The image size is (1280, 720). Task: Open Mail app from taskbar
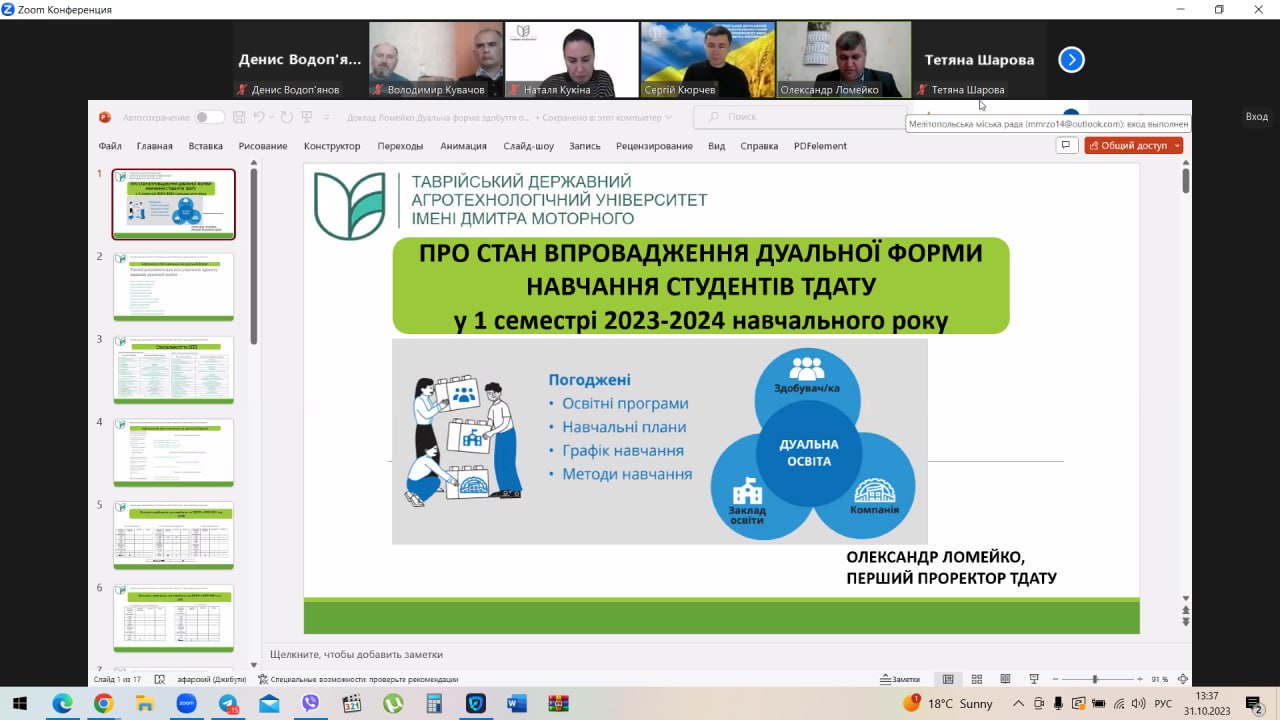[269, 703]
